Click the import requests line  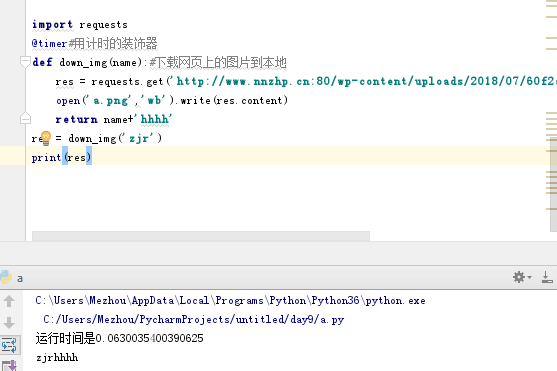pos(80,25)
